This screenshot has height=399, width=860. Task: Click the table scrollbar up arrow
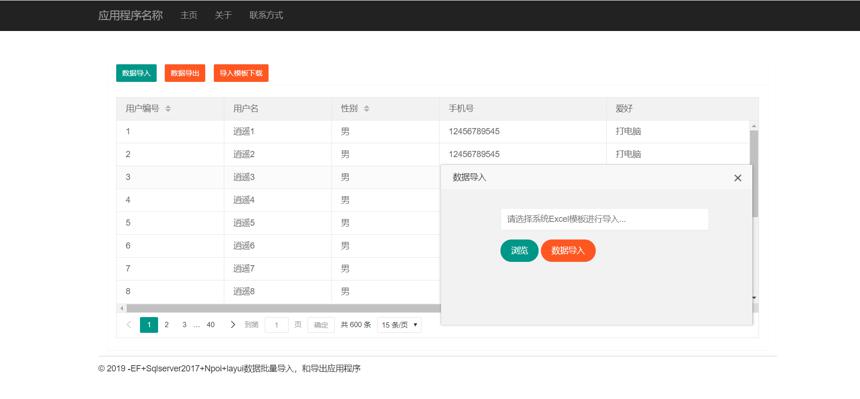click(x=754, y=127)
